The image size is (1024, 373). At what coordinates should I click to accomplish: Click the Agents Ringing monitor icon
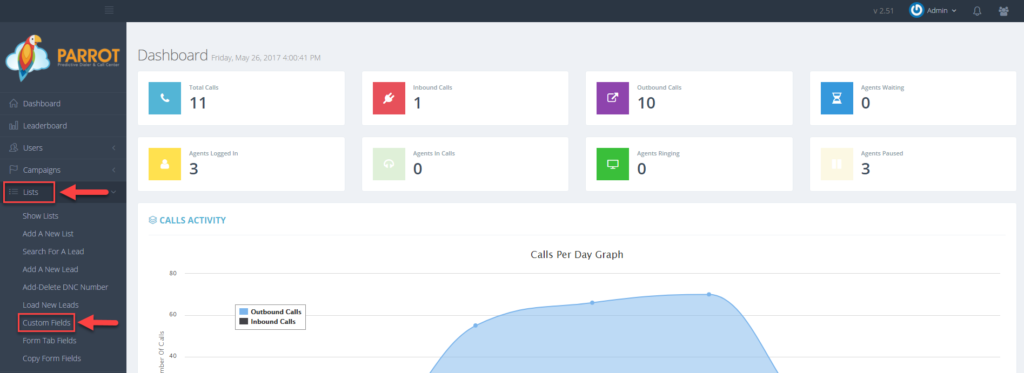pyautogui.click(x=613, y=164)
